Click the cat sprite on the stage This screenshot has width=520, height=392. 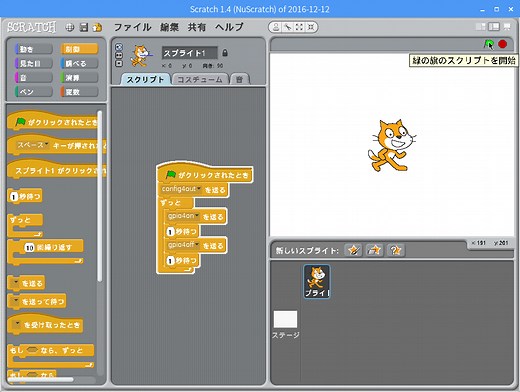[x=391, y=145]
